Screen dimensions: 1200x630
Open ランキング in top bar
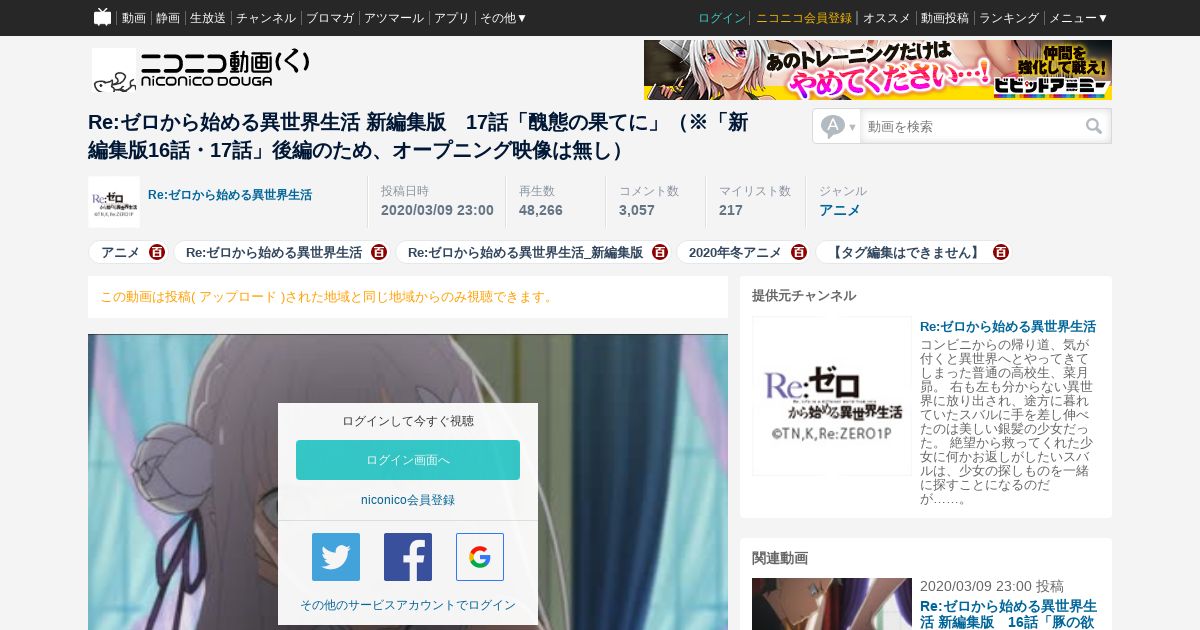1009,18
